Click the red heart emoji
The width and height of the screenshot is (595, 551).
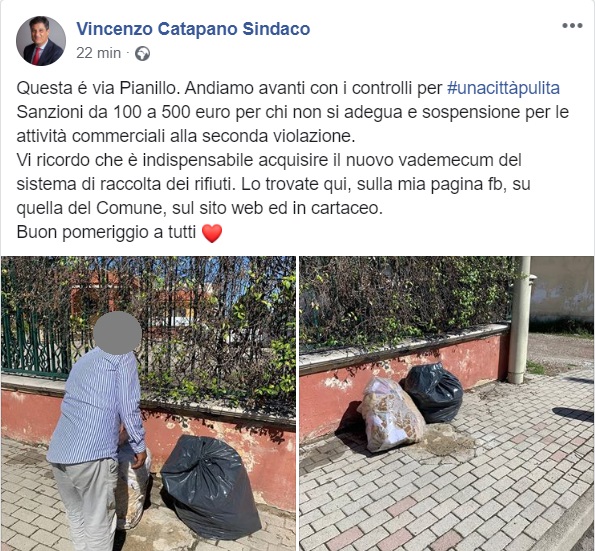(x=212, y=233)
